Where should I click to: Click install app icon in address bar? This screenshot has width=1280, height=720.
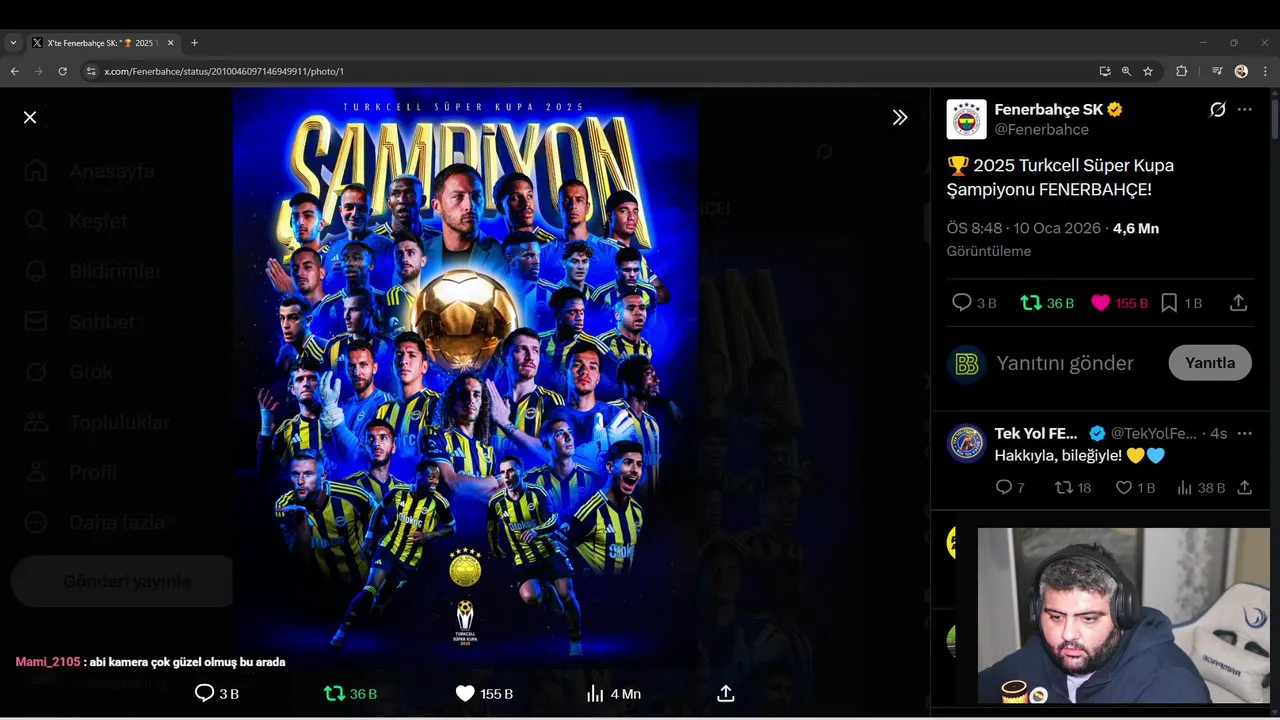click(1104, 71)
